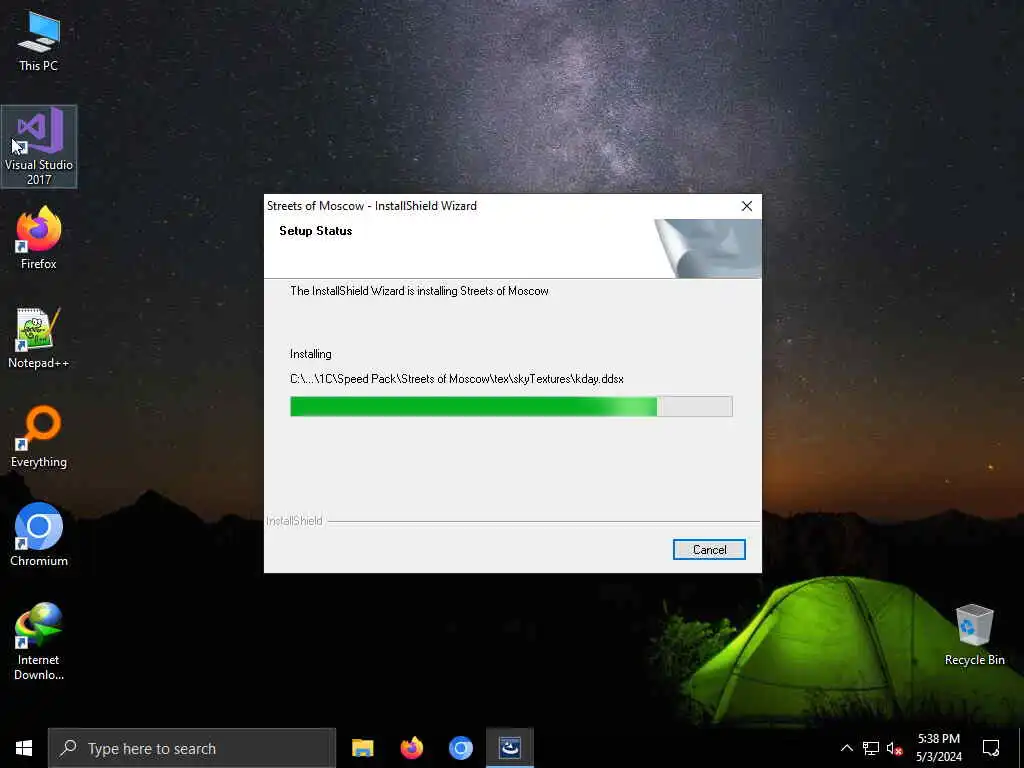Click the 'Setup Status' heading
Image resolution: width=1024 pixels, height=768 pixels.
(315, 231)
